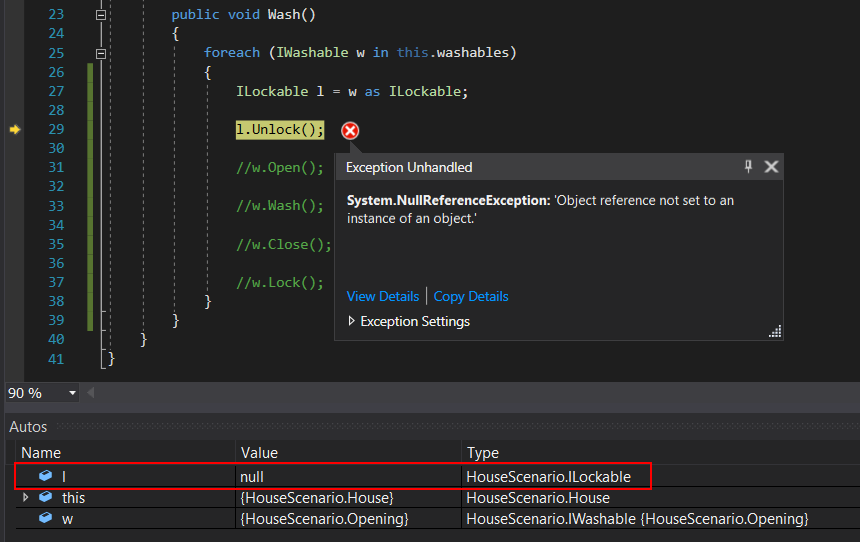
Task: Collapse the foreach block on line 25
Action: [101, 53]
